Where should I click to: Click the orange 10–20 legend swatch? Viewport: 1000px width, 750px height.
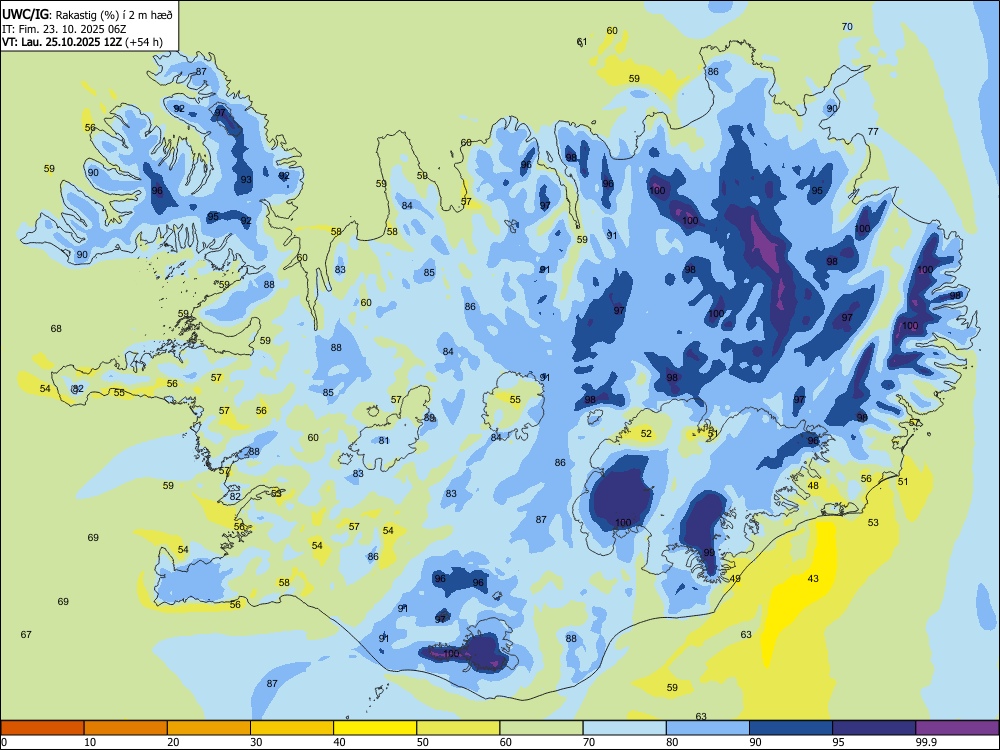126,728
